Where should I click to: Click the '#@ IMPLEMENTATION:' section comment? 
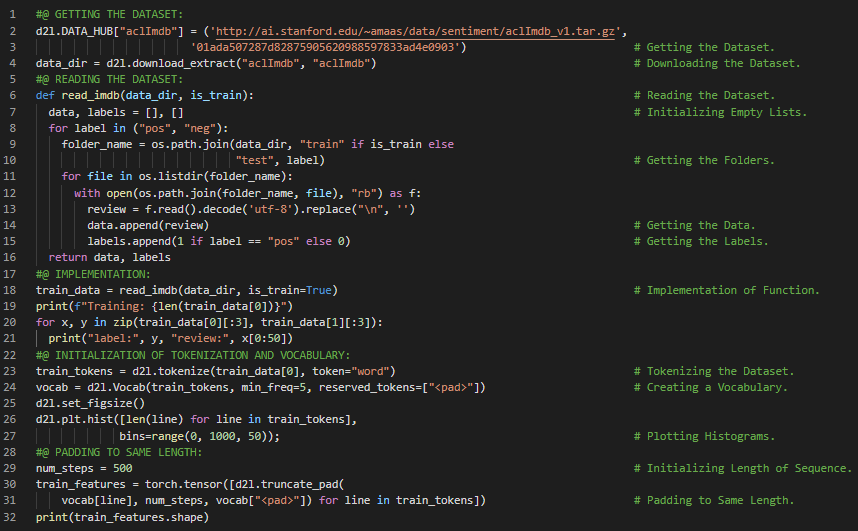click(x=92, y=273)
